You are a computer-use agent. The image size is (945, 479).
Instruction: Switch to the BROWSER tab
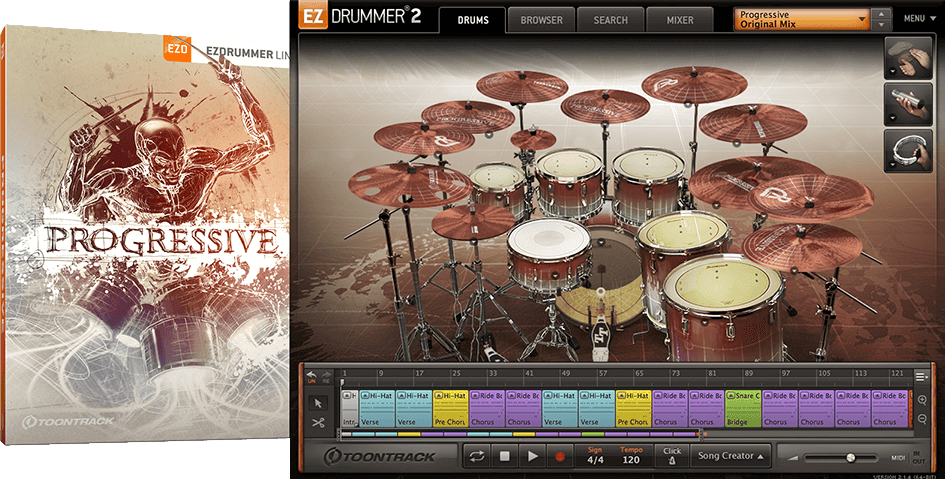(541, 20)
